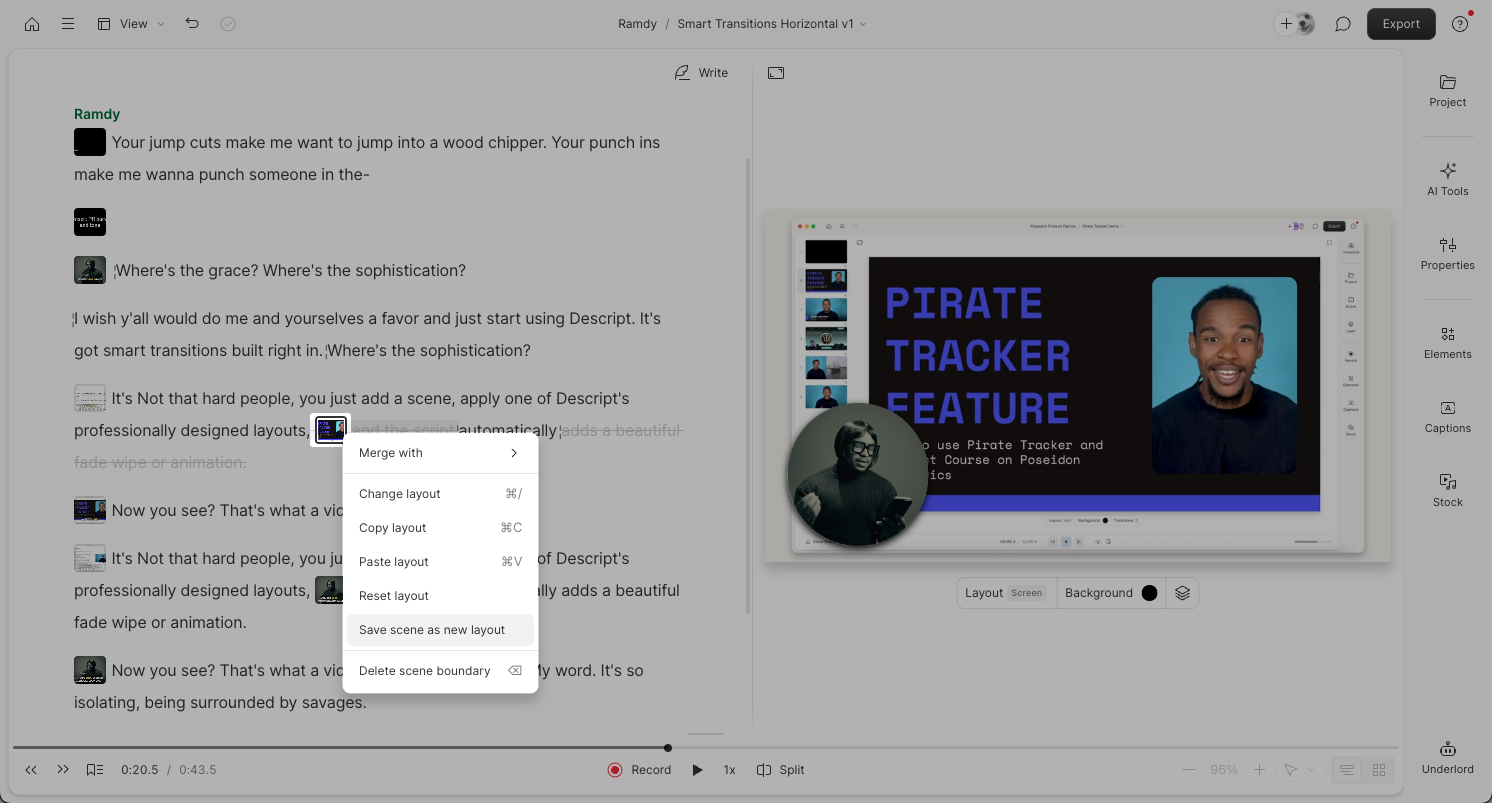Open the Stock media panel
The width and height of the screenshot is (1492, 803).
(x=1447, y=490)
